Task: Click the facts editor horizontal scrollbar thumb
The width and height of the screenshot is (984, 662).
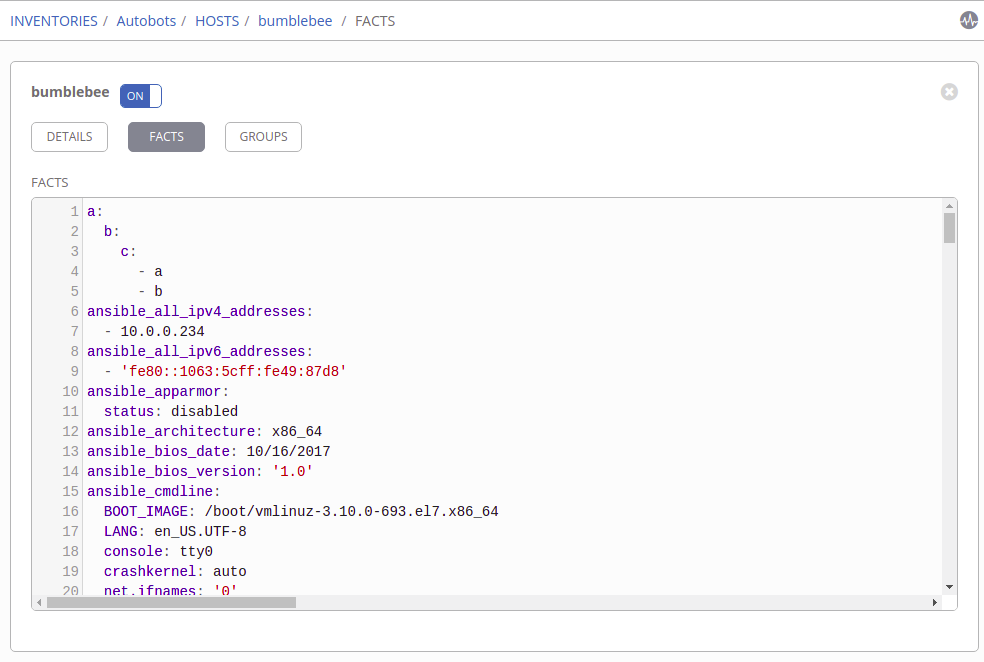Action: click(171, 603)
